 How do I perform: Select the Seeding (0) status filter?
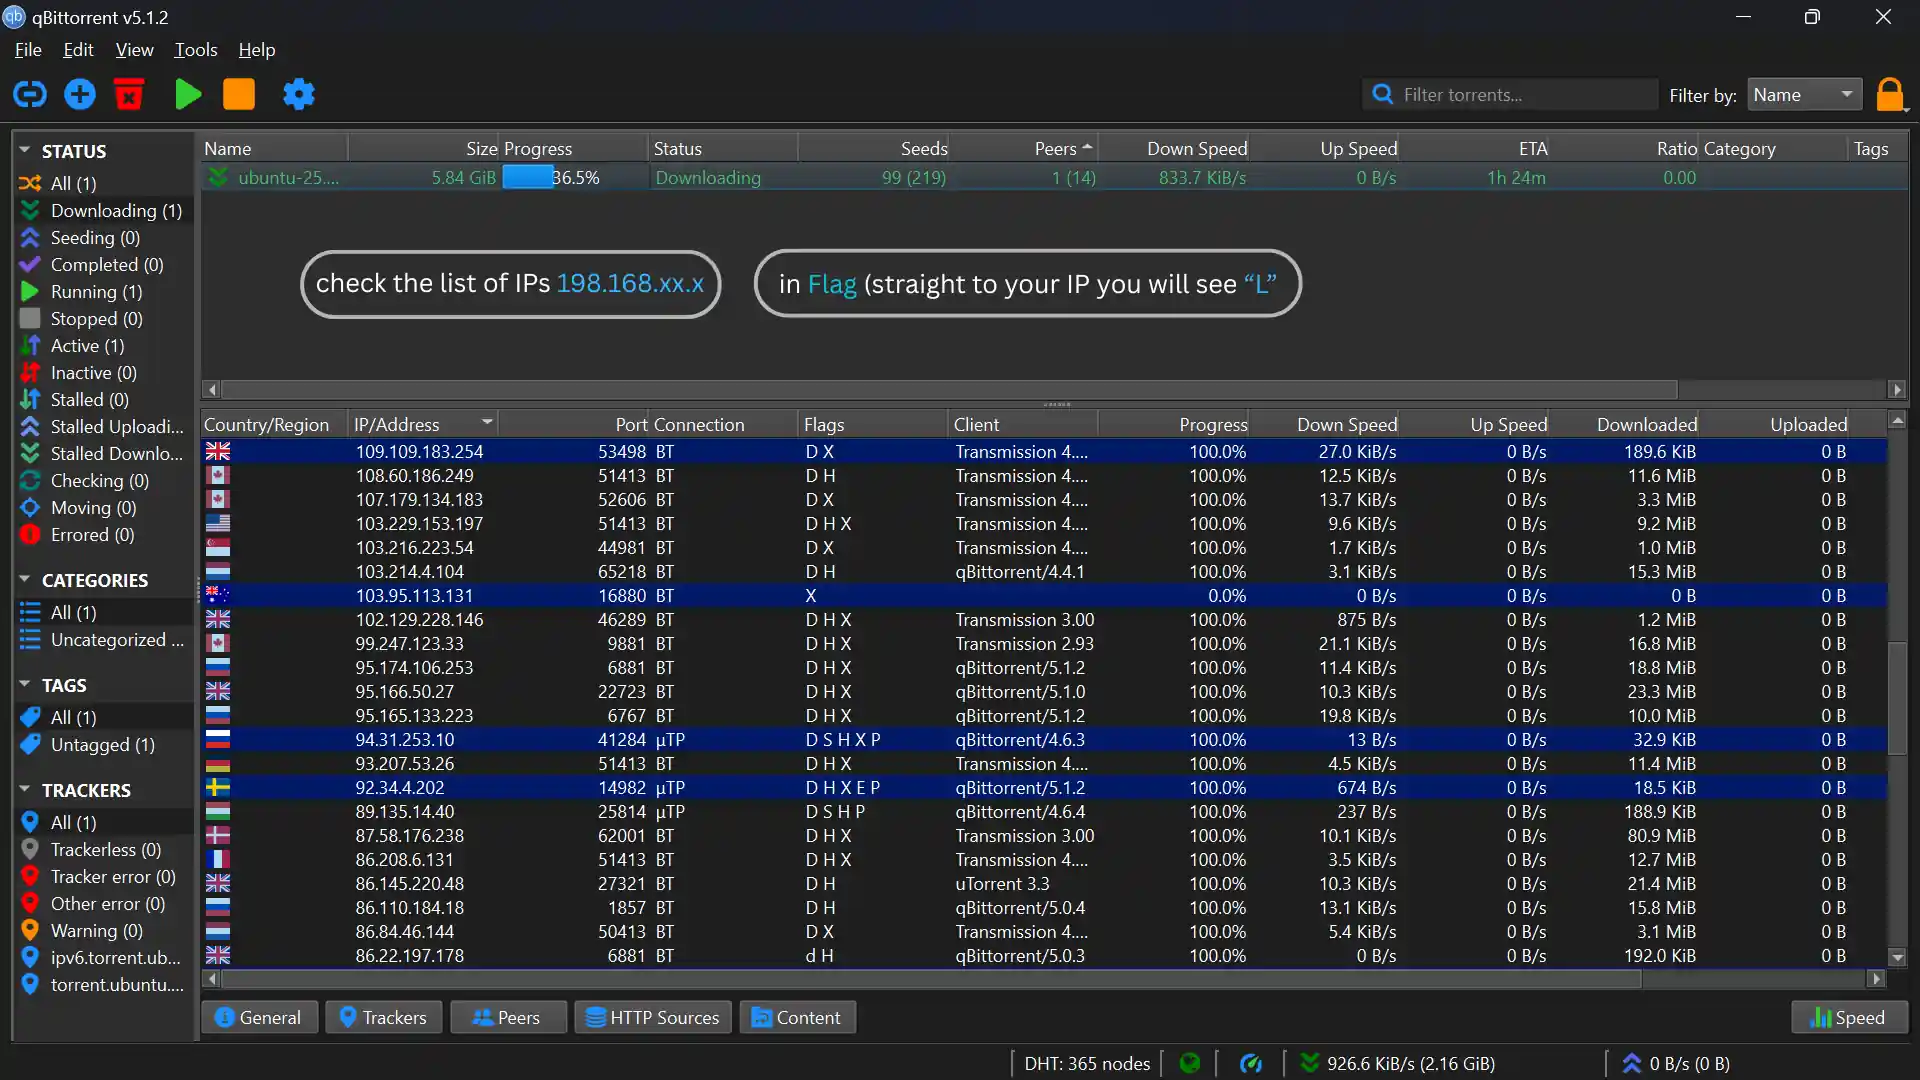[x=103, y=237]
